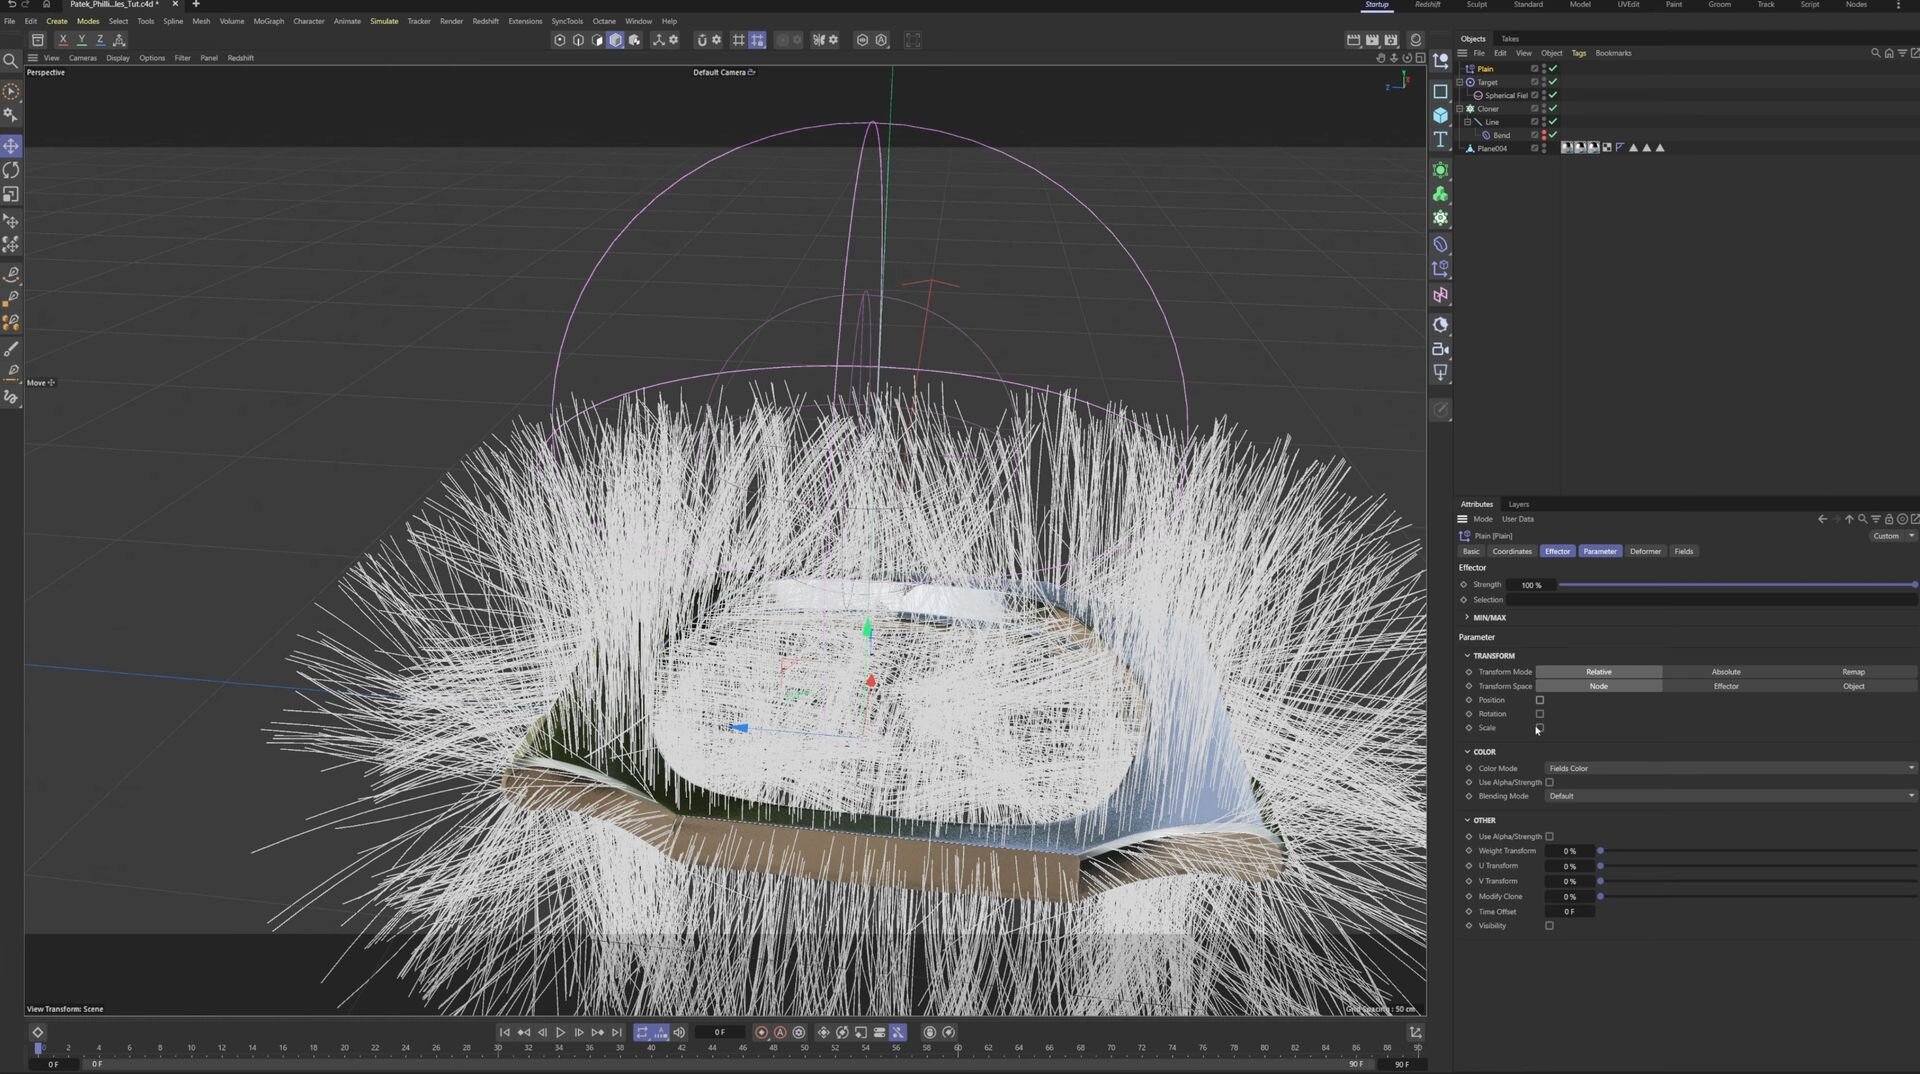This screenshot has height=1074, width=1920.
Task: Toggle Use Alpha/Strength under COLOR
Action: click(1549, 782)
